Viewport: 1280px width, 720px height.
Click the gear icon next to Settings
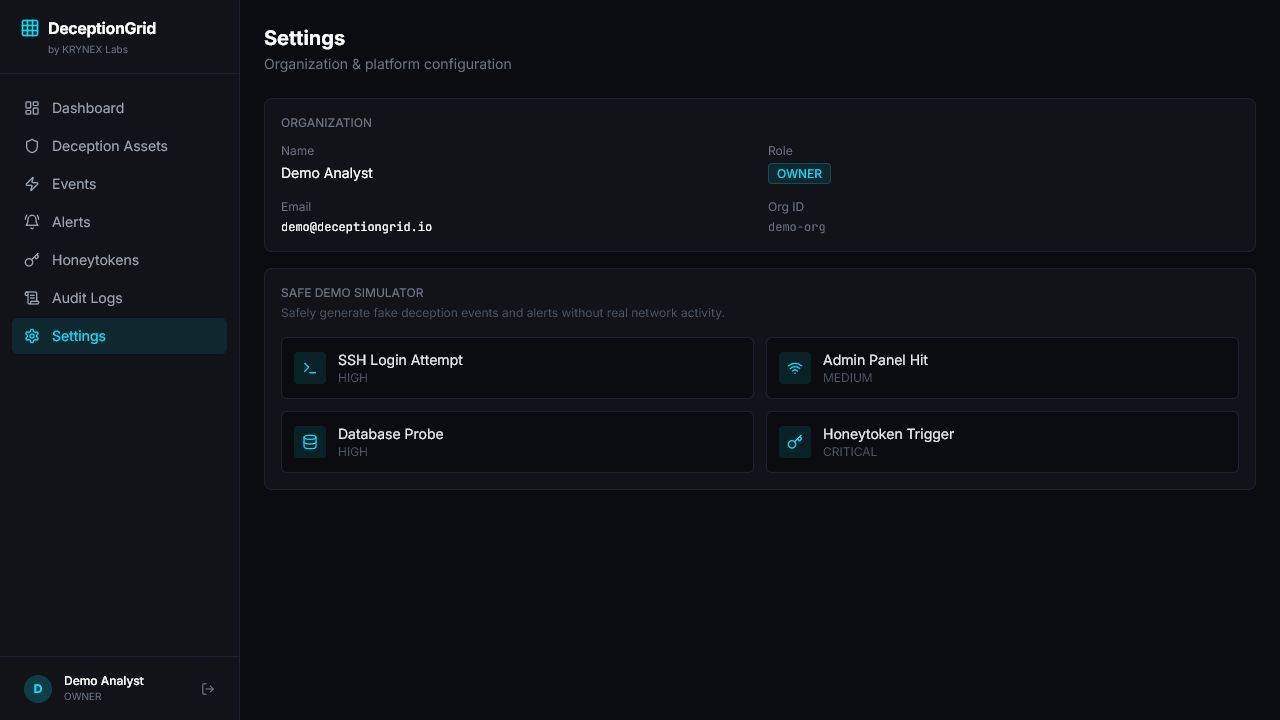point(32,336)
